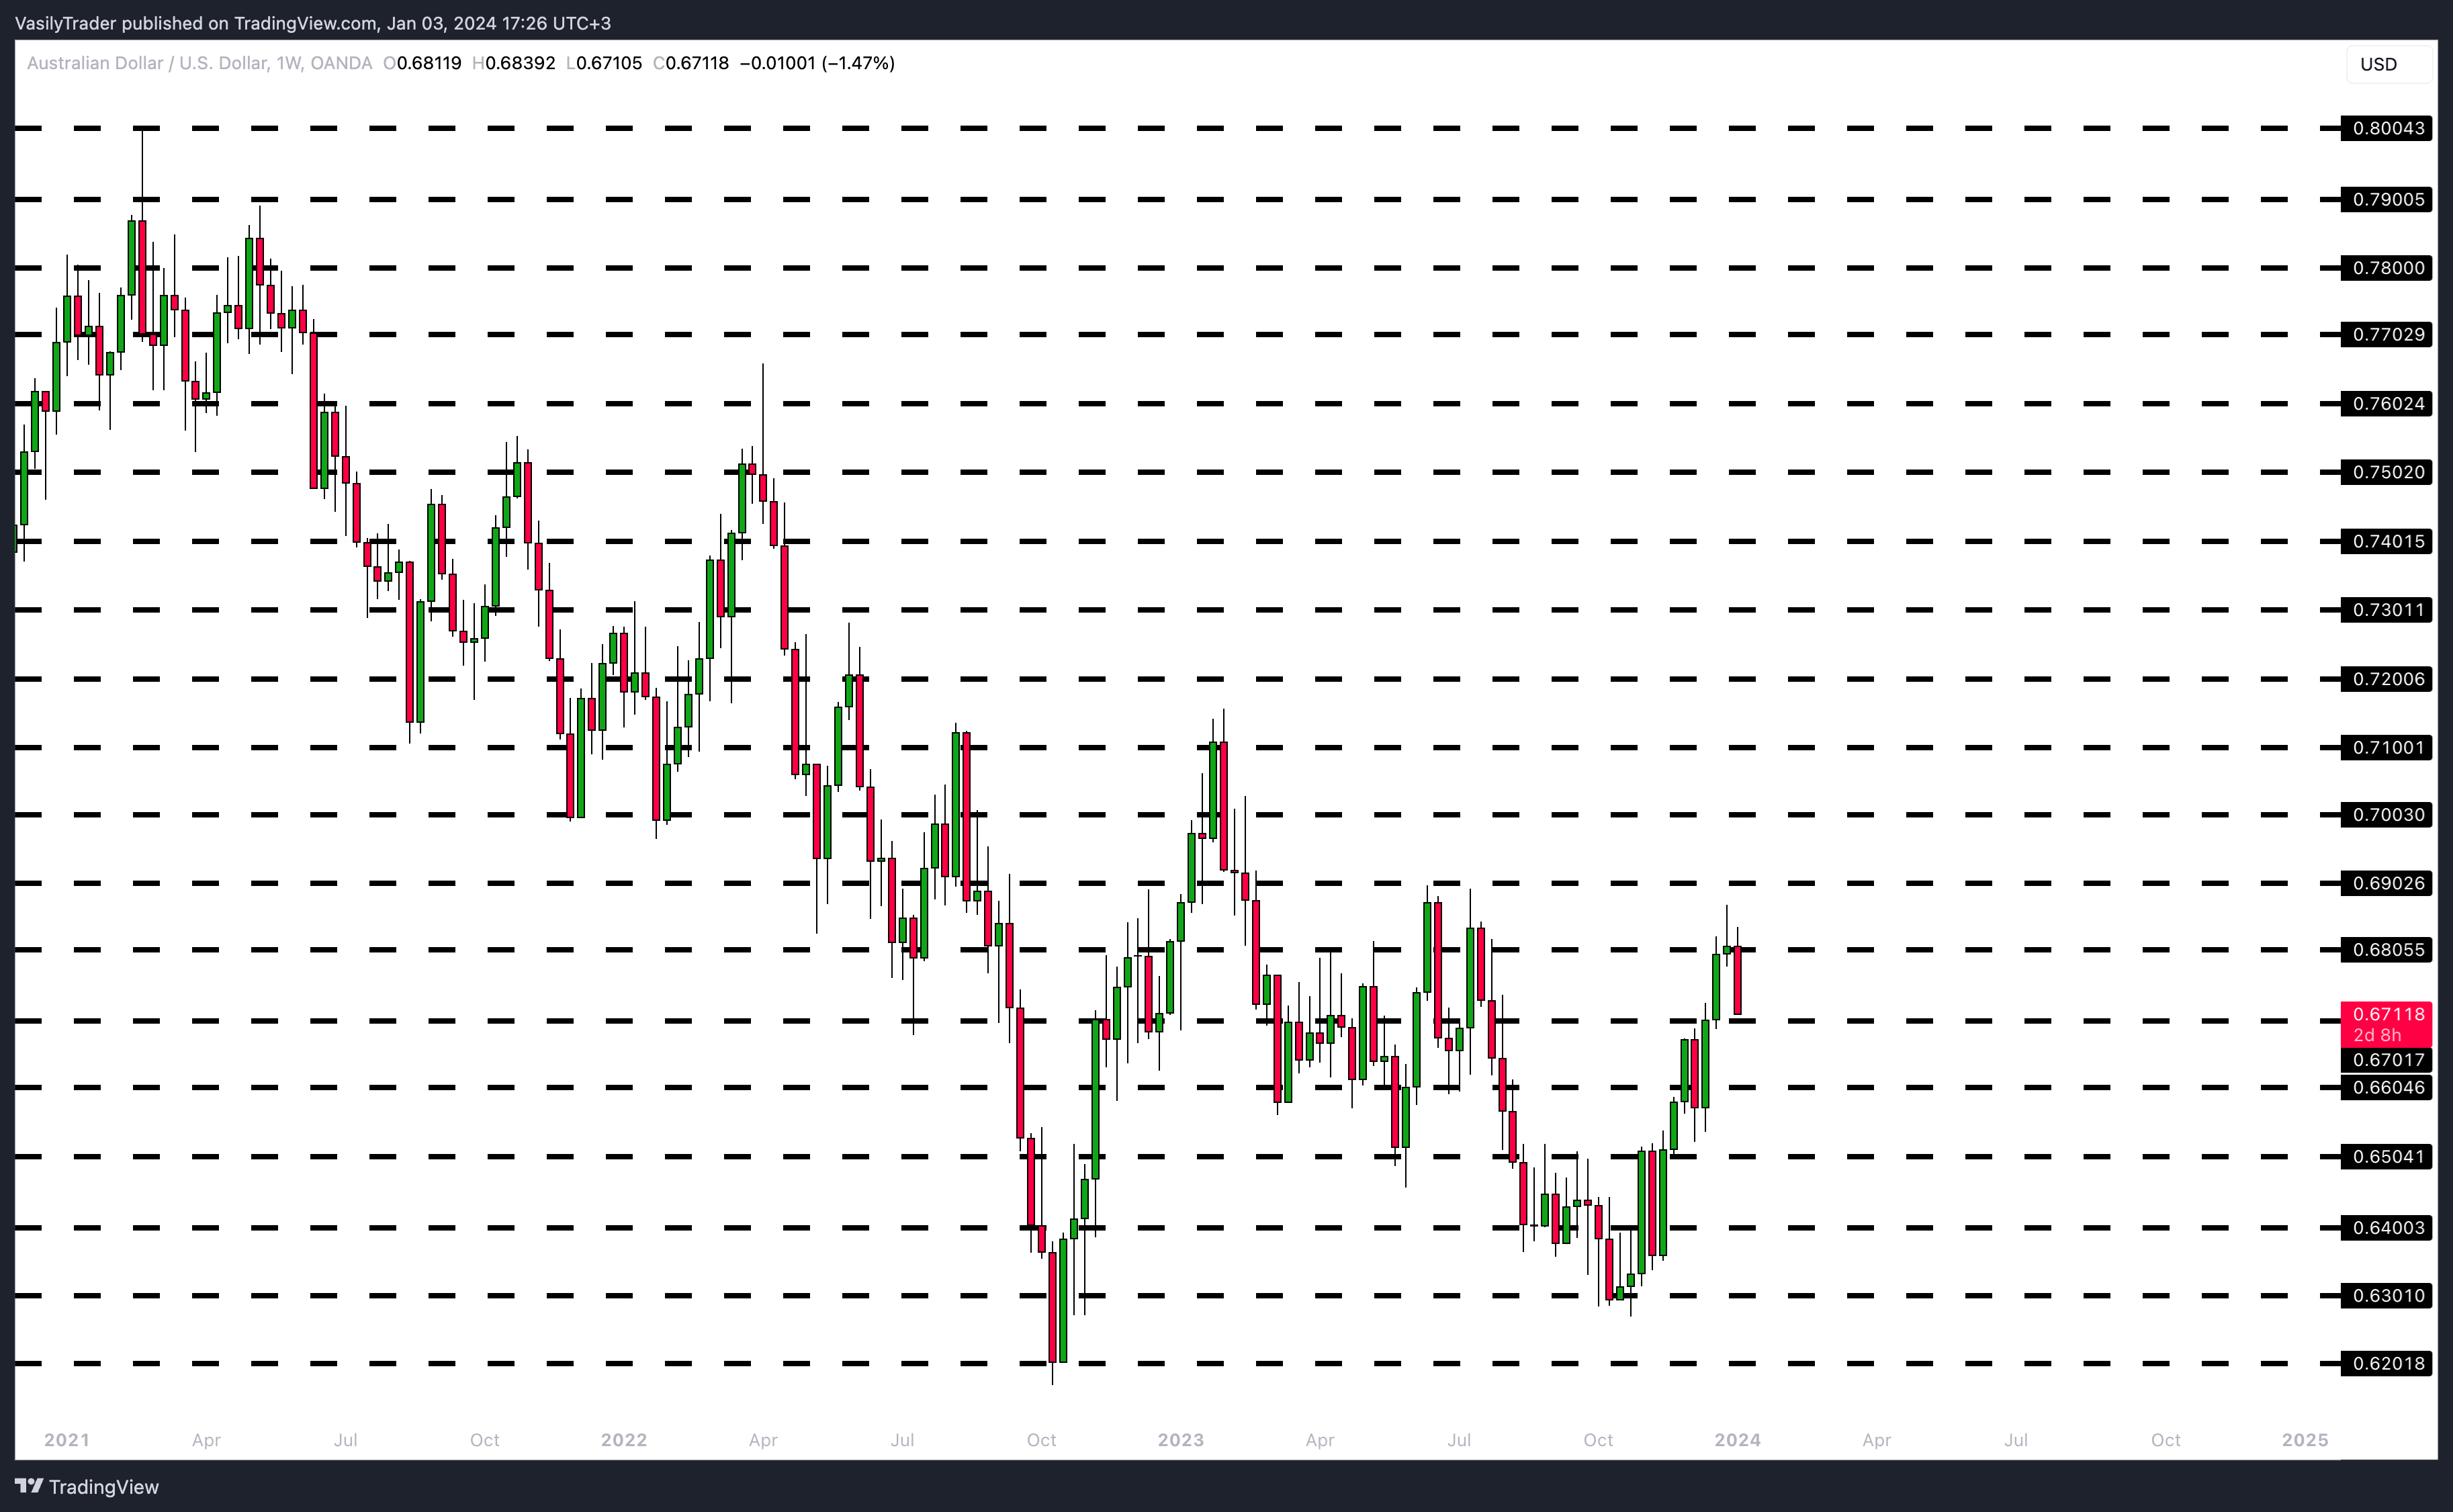The height and width of the screenshot is (1512, 2453).
Task: Select the 0.63010 price level label
Action: coord(2386,1296)
